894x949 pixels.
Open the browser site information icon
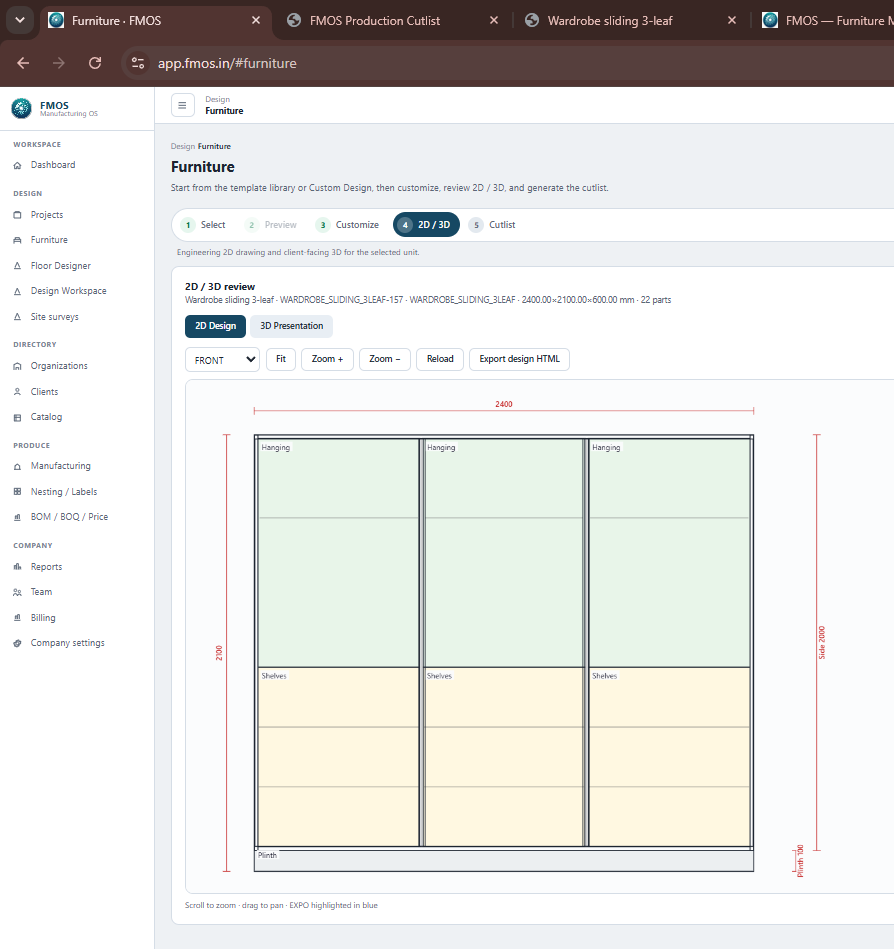click(x=138, y=63)
